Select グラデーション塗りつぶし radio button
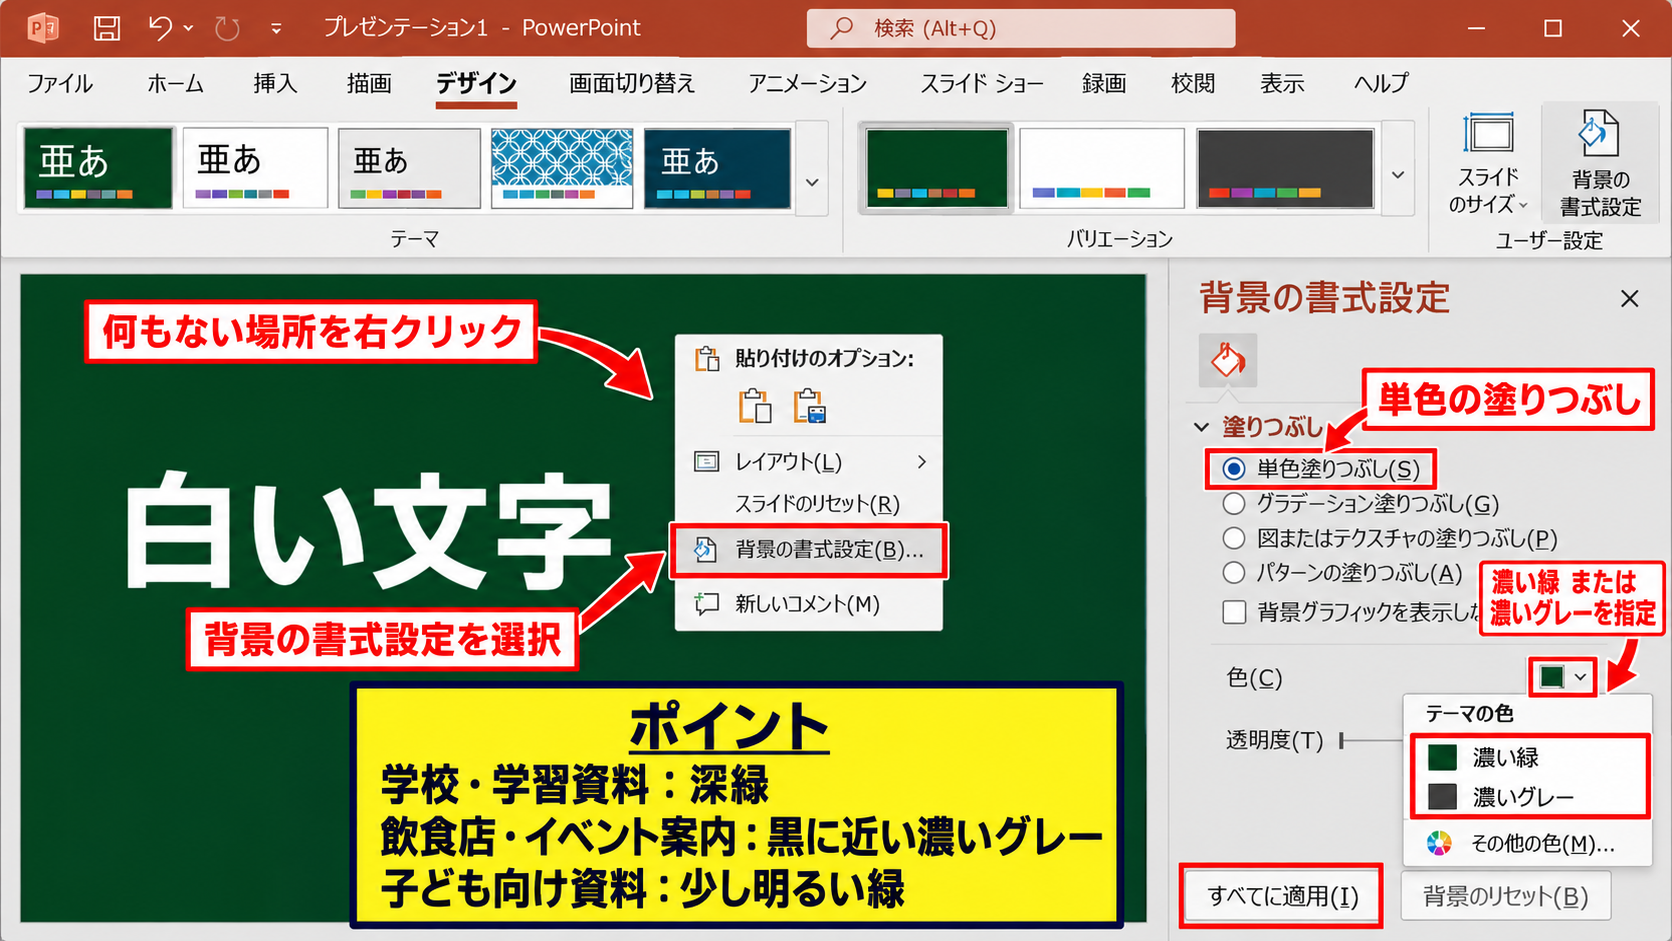The height and width of the screenshot is (941, 1672). pos(1234,503)
